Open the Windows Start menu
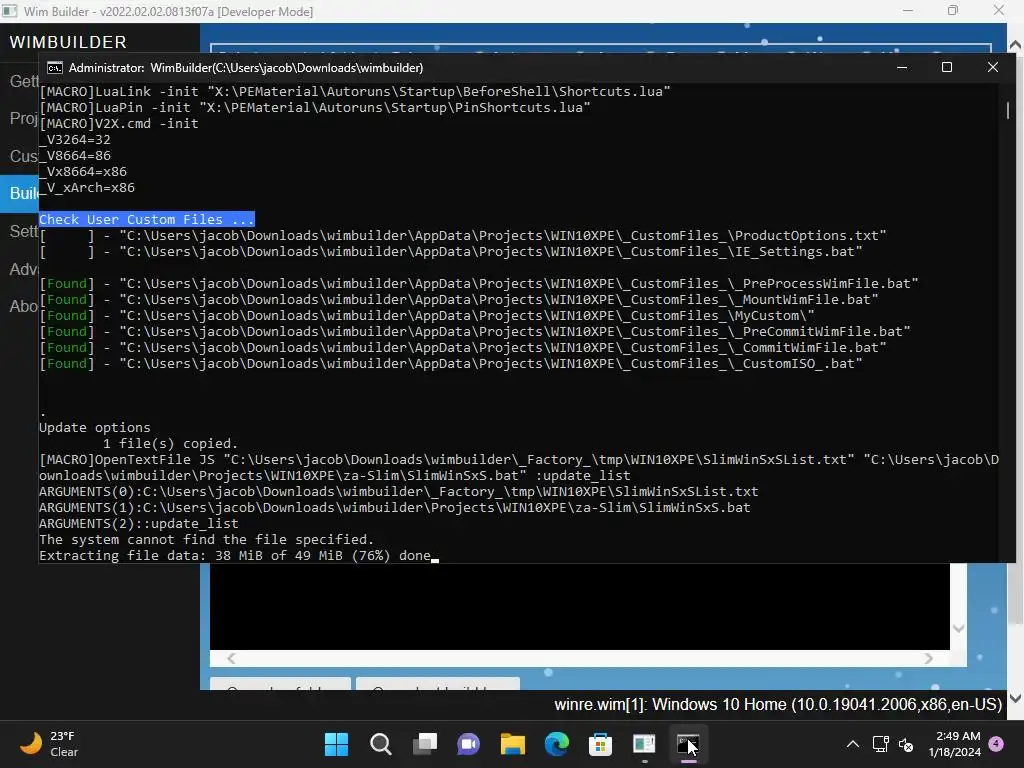 336,744
